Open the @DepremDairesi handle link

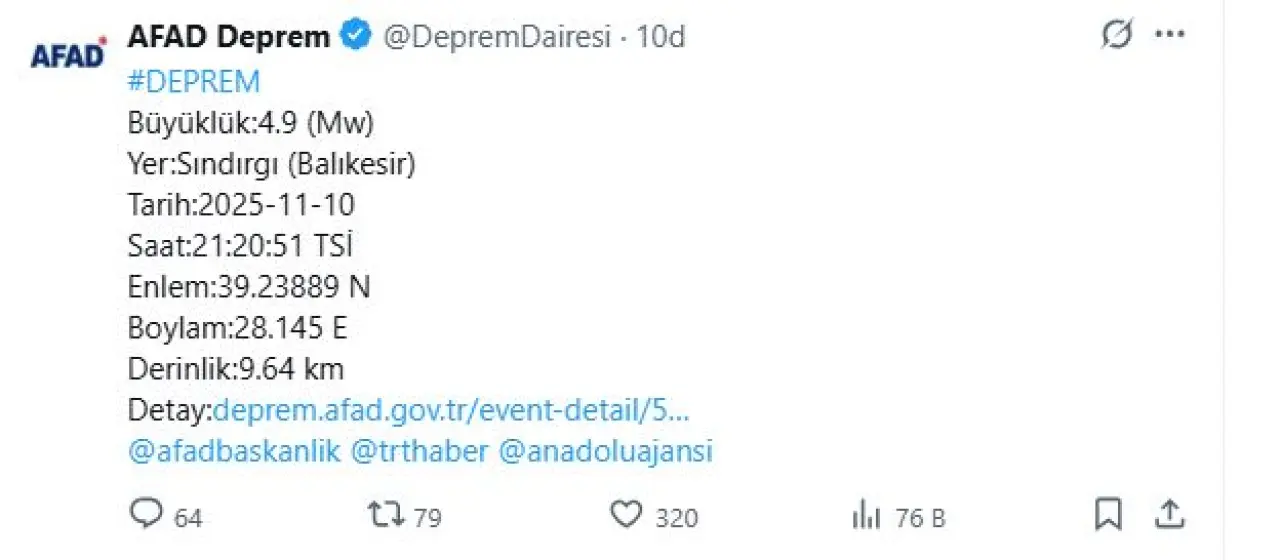(497, 37)
